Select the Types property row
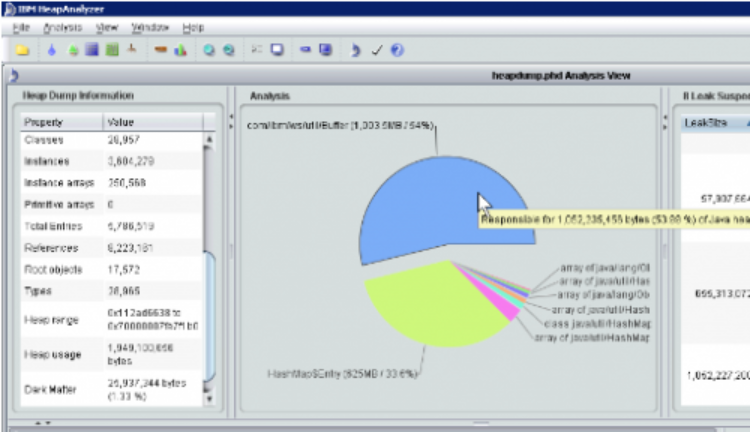 tap(112, 291)
